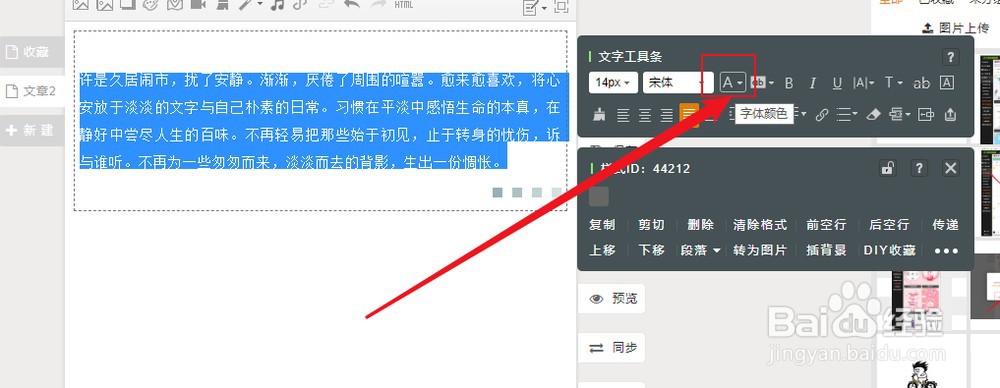Open the 收藏 sidebar tab

pyautogui.click(x=32, y=52)
